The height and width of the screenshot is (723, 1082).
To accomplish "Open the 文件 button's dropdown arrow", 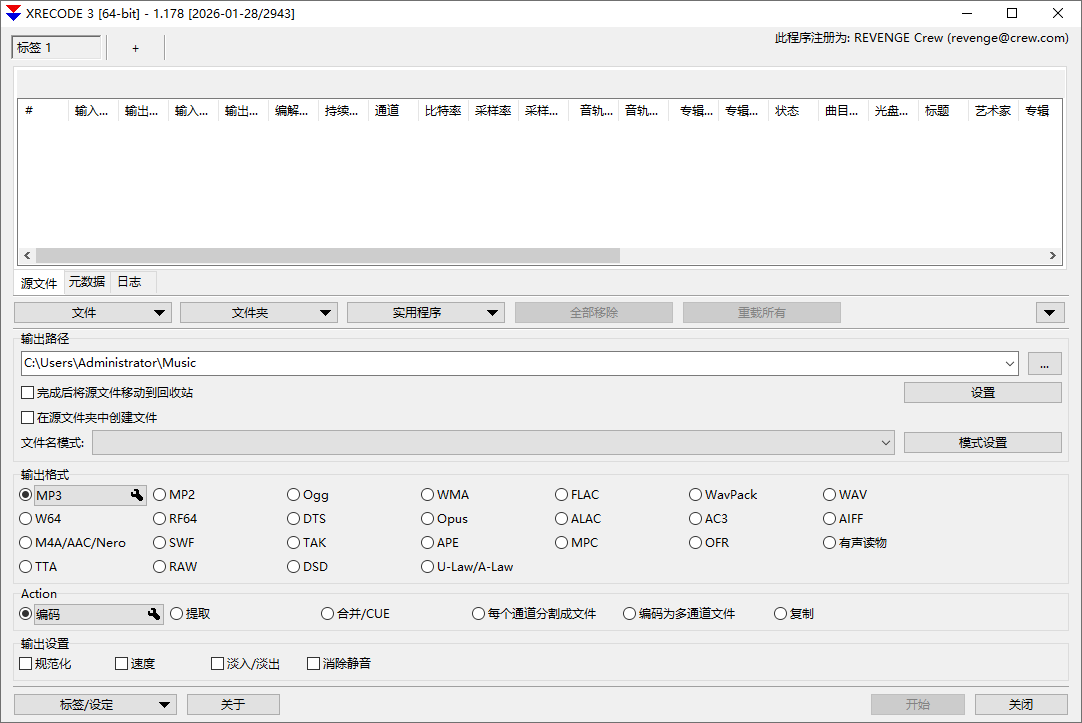I will click(160, 312).
